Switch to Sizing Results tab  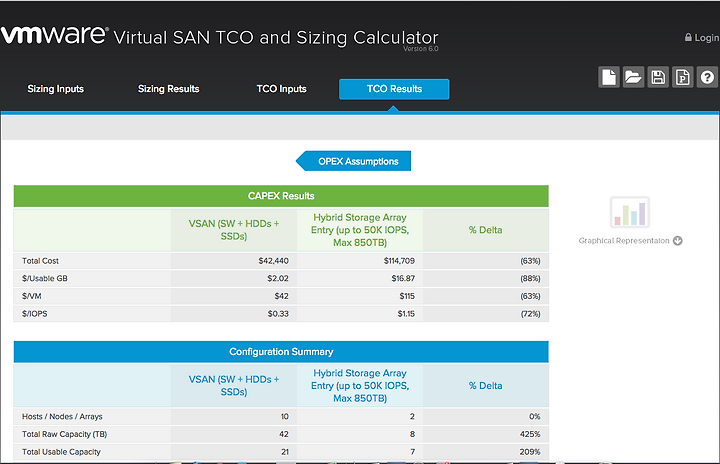point(169,89)
